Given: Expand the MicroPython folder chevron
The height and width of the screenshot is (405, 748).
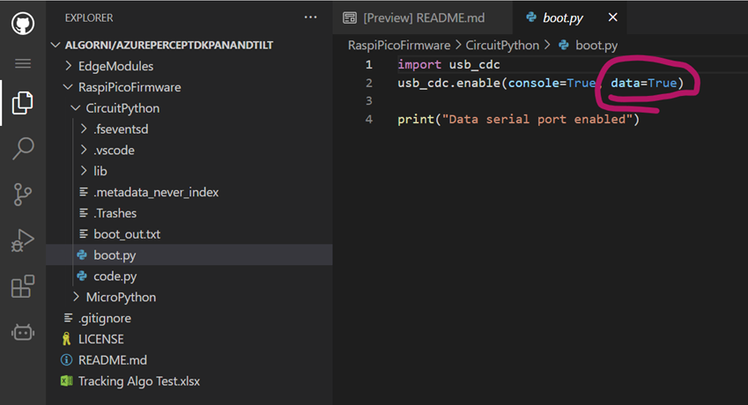Looking at the screenshot, I should tap(76, 297).
